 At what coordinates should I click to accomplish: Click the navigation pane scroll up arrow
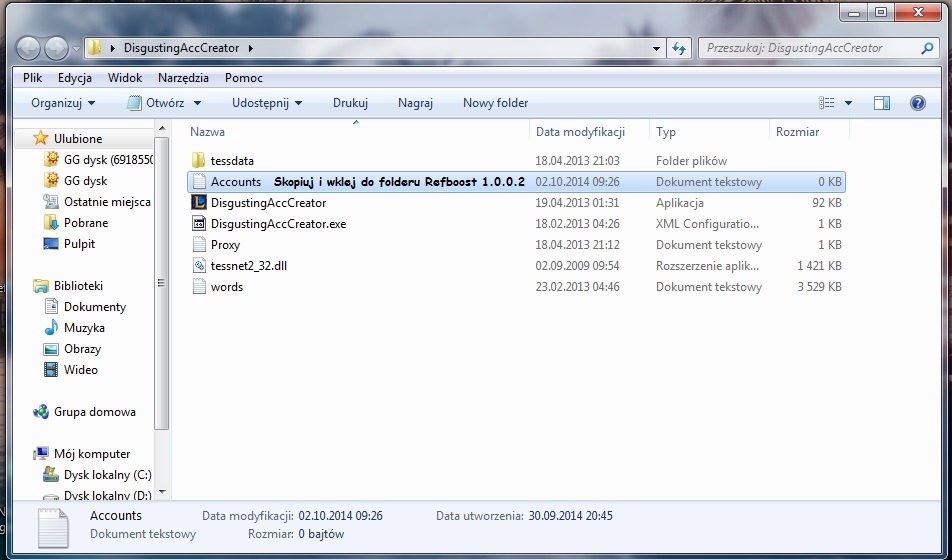coord(162,128)
